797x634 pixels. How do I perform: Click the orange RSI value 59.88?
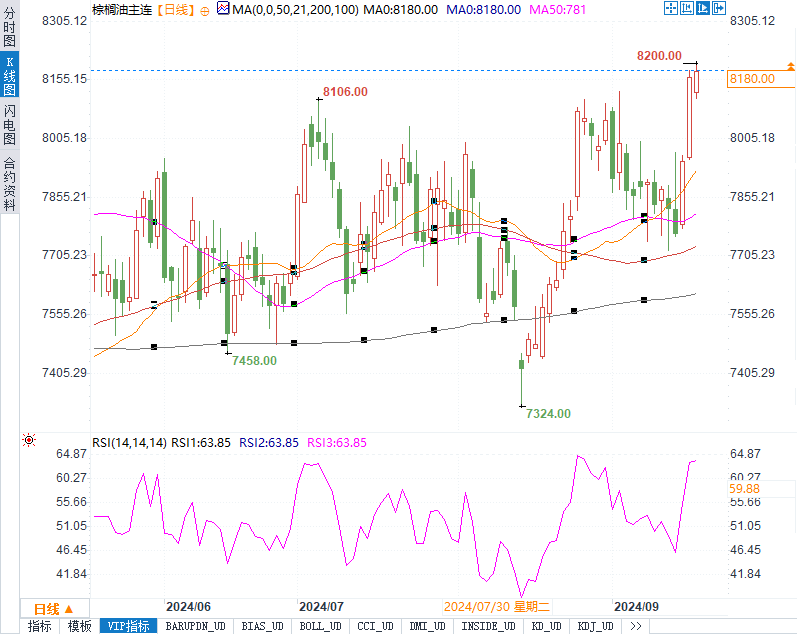pyautogui.click(x=745, y=489)
